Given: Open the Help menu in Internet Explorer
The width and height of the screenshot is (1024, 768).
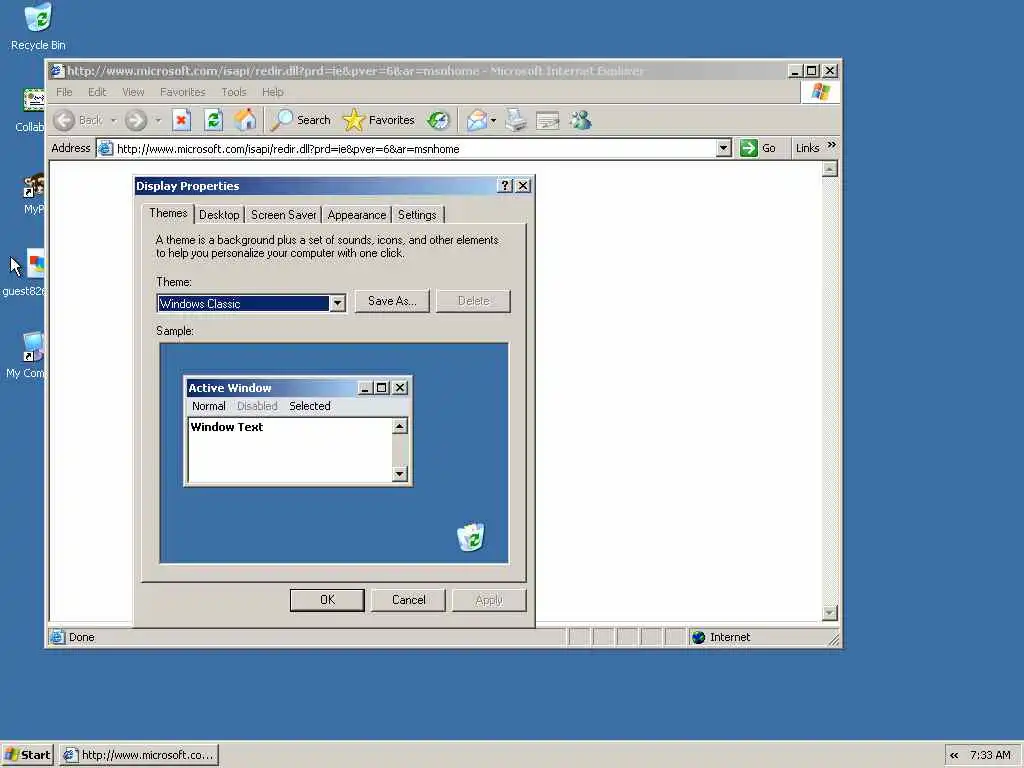Looking at the screenshot, I should pyautogui.click(x=273, y=92).
